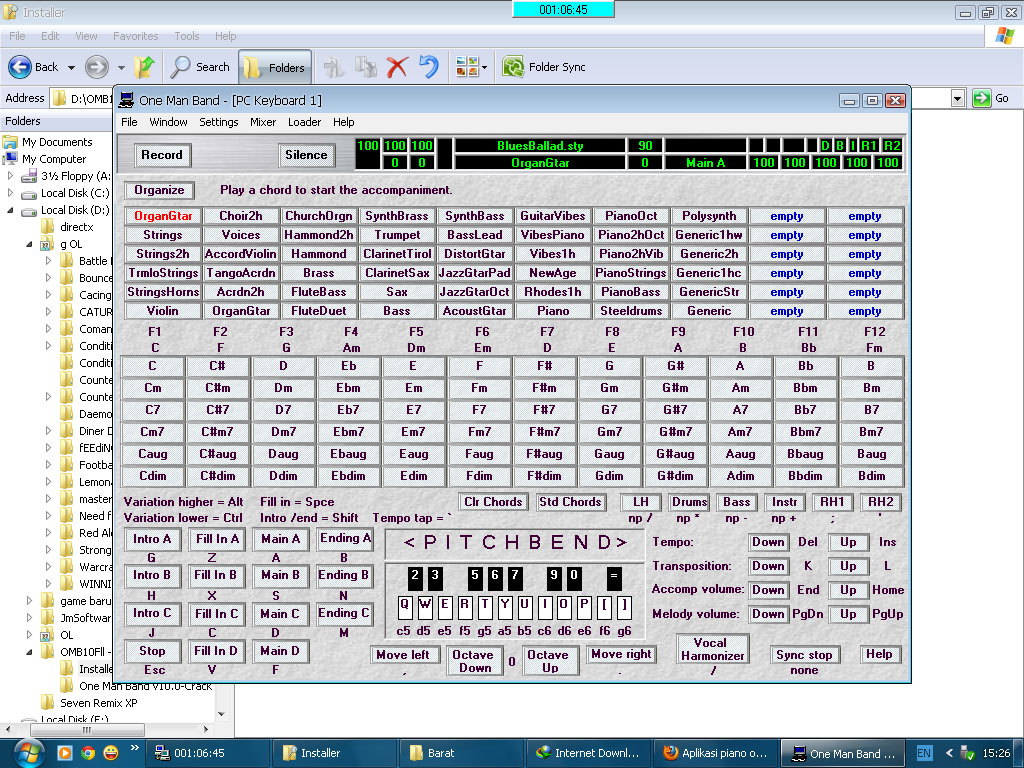Toggle the LH accompaniment part
This screenshot has height=768, width=1024.
[641, 502]
